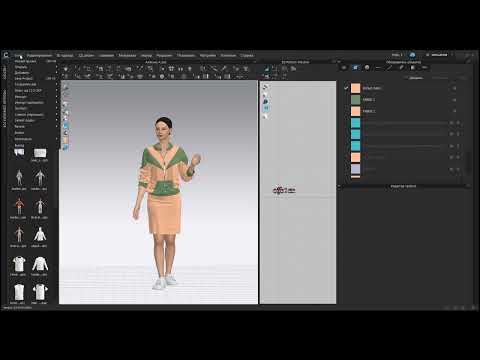Open the File menu in menu bar
Screen dimensions: 480x360
pos(18,55)
